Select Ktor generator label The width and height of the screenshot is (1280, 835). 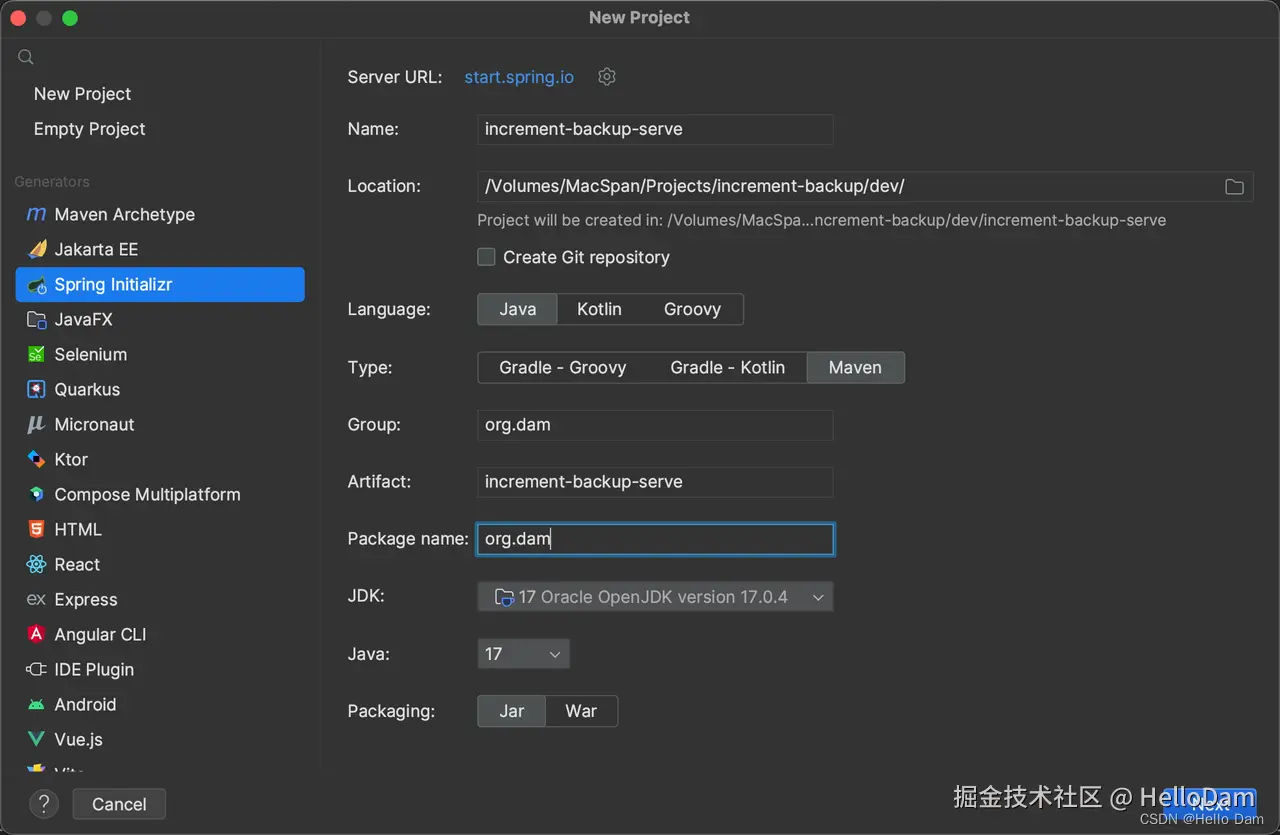click(x=71, y=459)
